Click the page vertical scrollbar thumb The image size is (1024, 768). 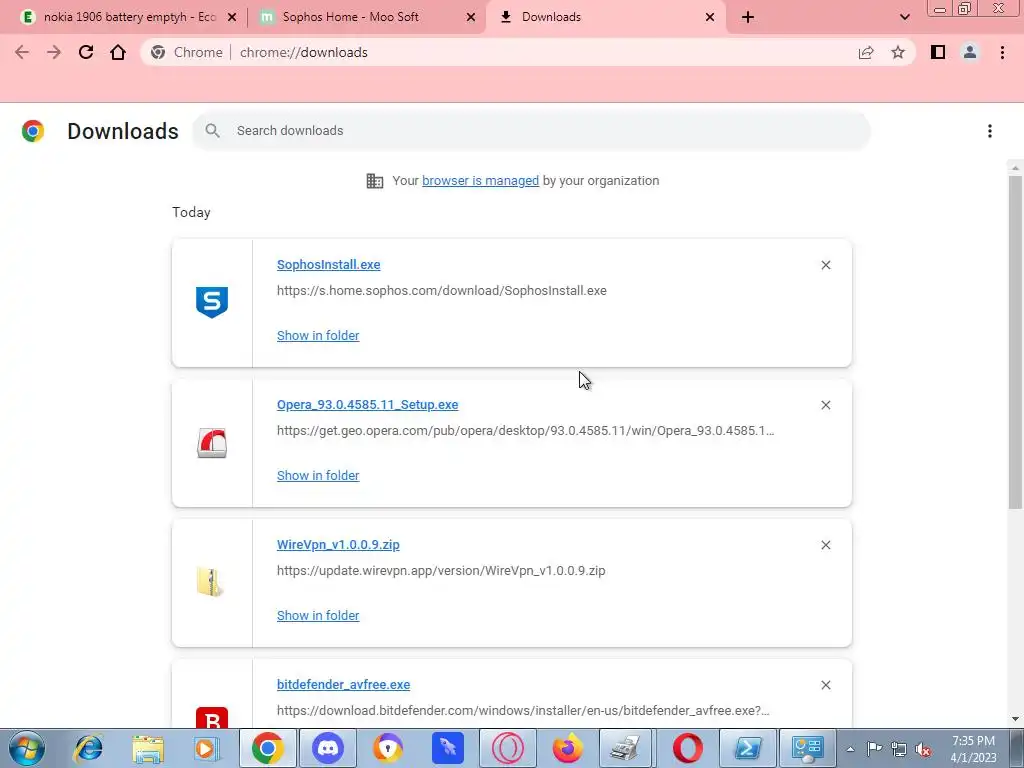click(1015, 341)
